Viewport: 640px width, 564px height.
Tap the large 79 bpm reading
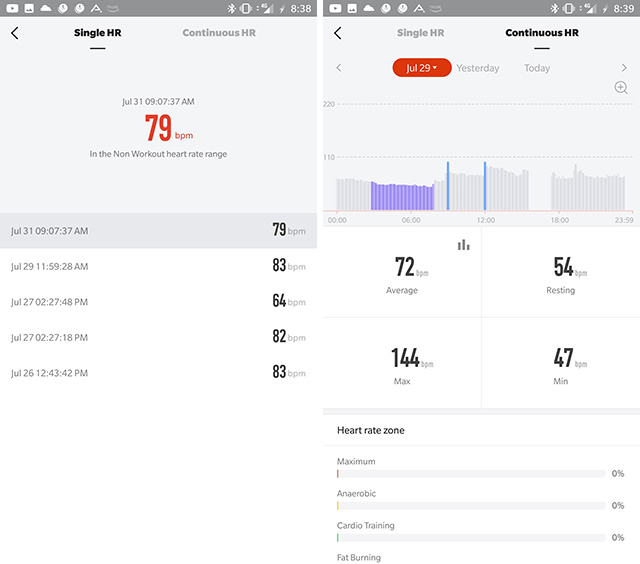pyautogui.click(x=169, y=128)
